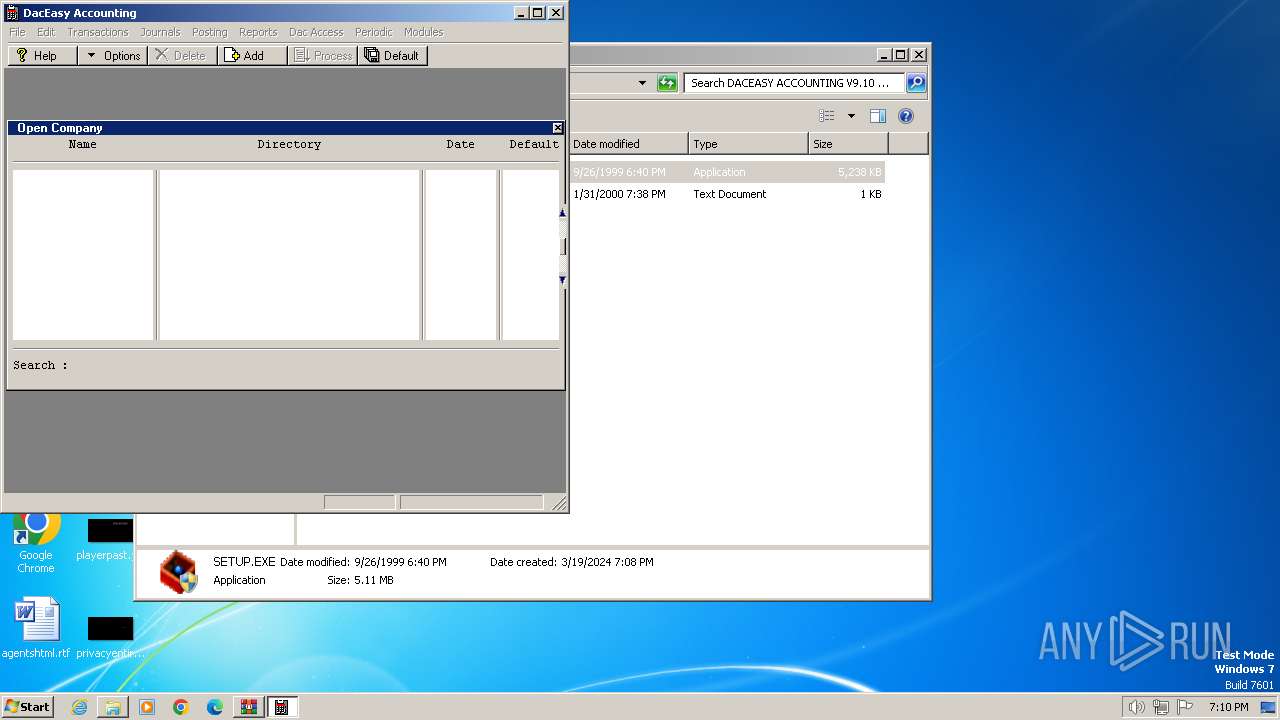Viewport: 1280px width, 720px height.
Task: Open the Reports menu
Action: click(x=258, y=32)
